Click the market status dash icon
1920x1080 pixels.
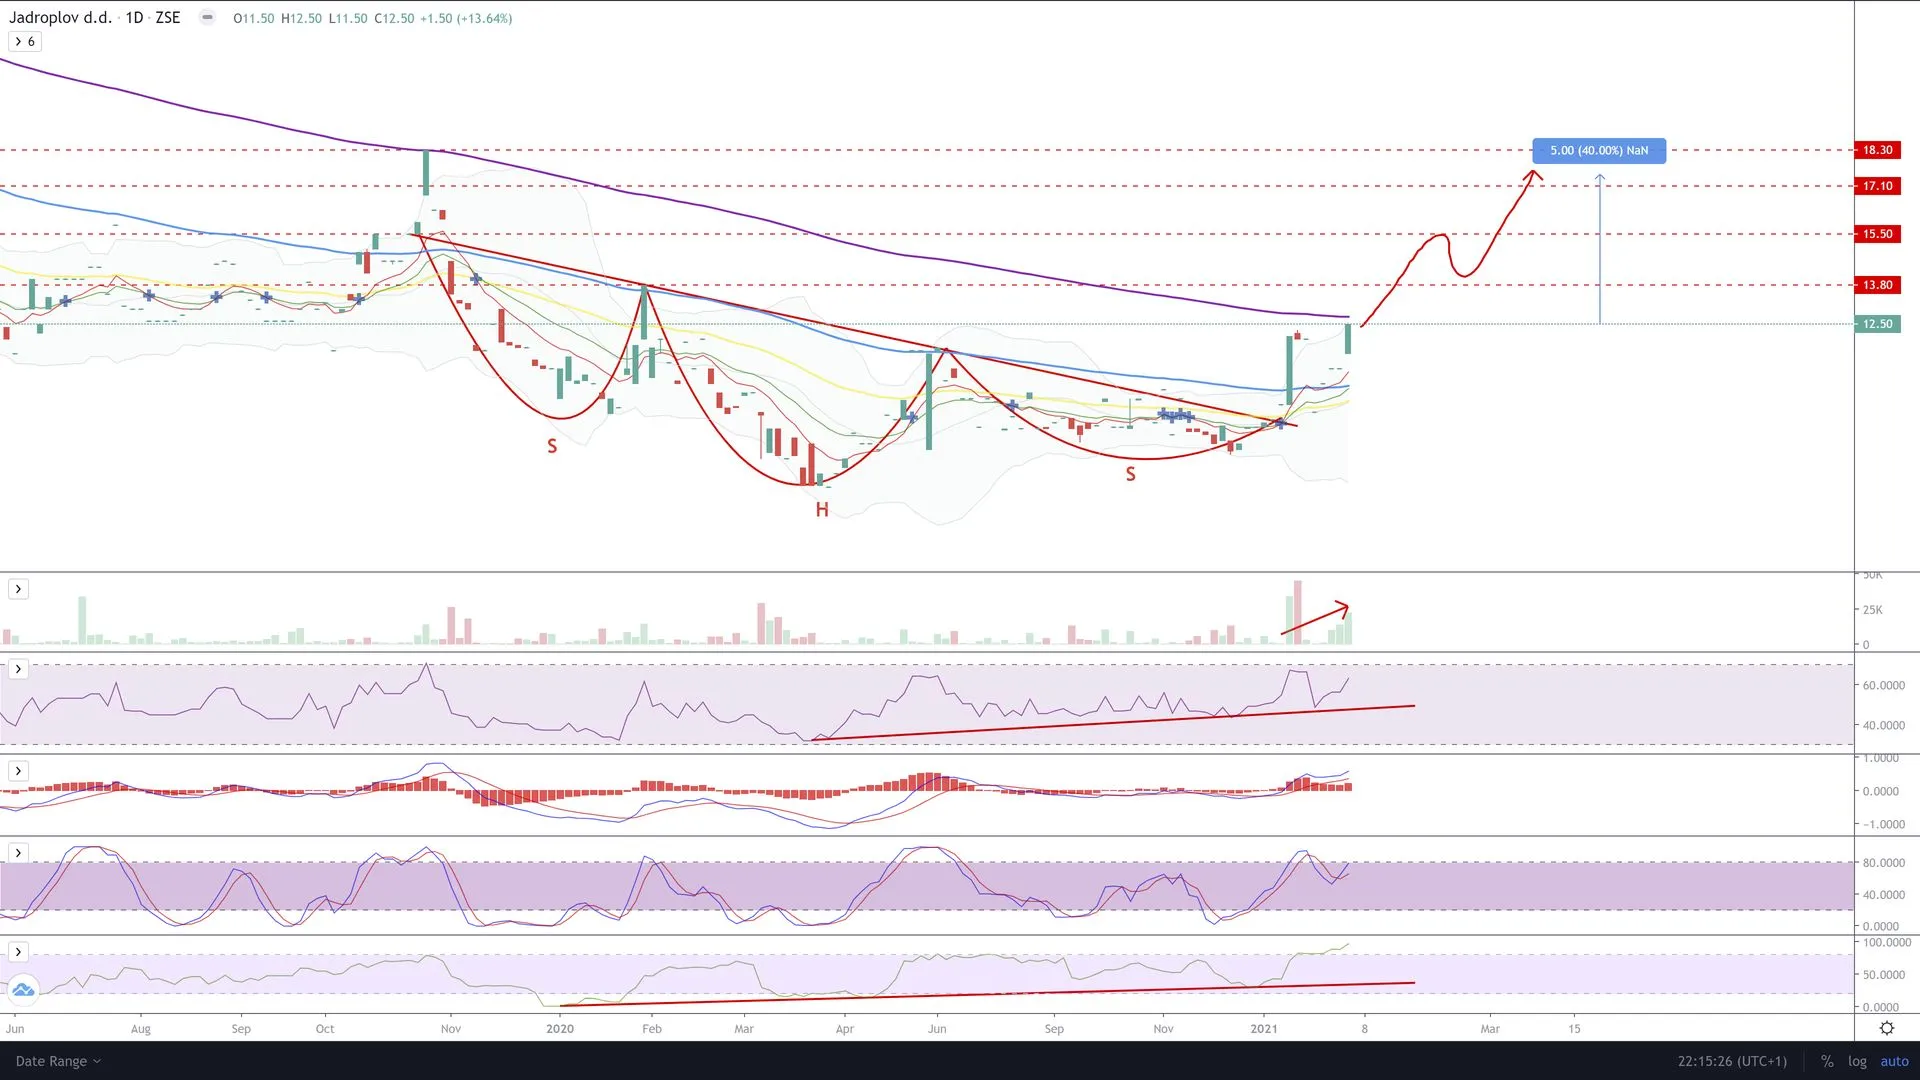click(207, 17)
